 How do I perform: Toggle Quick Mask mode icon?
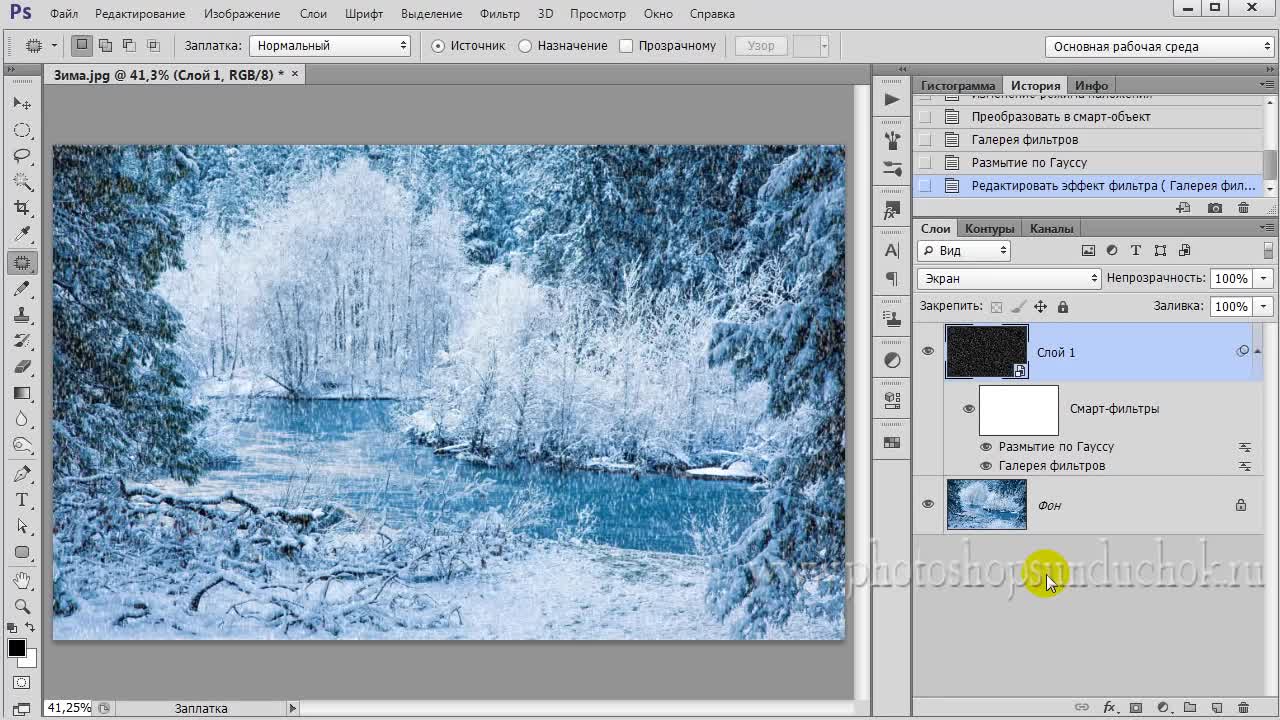(22, 683)
